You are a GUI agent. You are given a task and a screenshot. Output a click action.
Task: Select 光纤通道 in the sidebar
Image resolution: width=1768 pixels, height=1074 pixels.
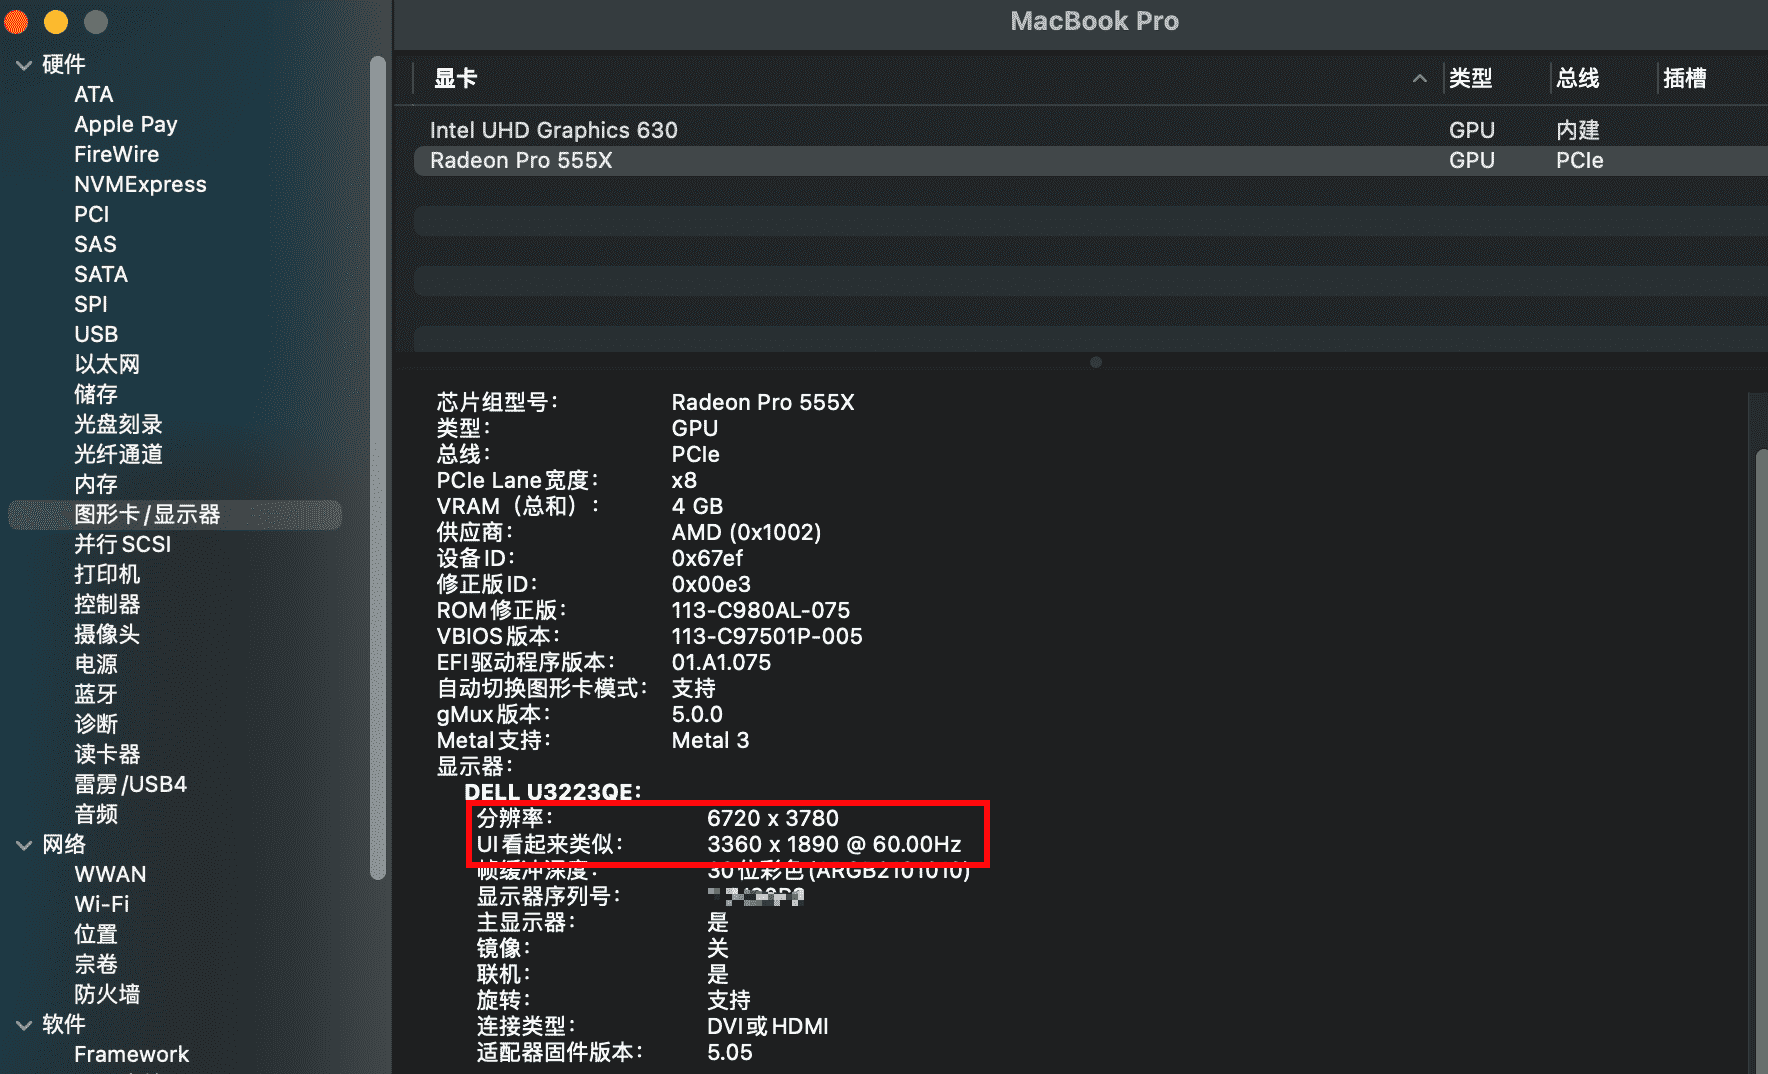(x=118, y=454)
